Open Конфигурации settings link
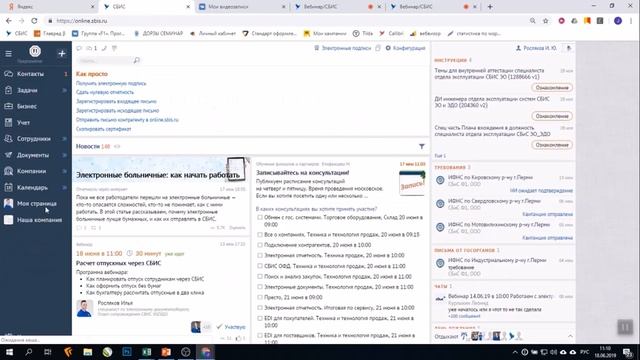This screenshot has width=640, height=360. pos(405,48)
